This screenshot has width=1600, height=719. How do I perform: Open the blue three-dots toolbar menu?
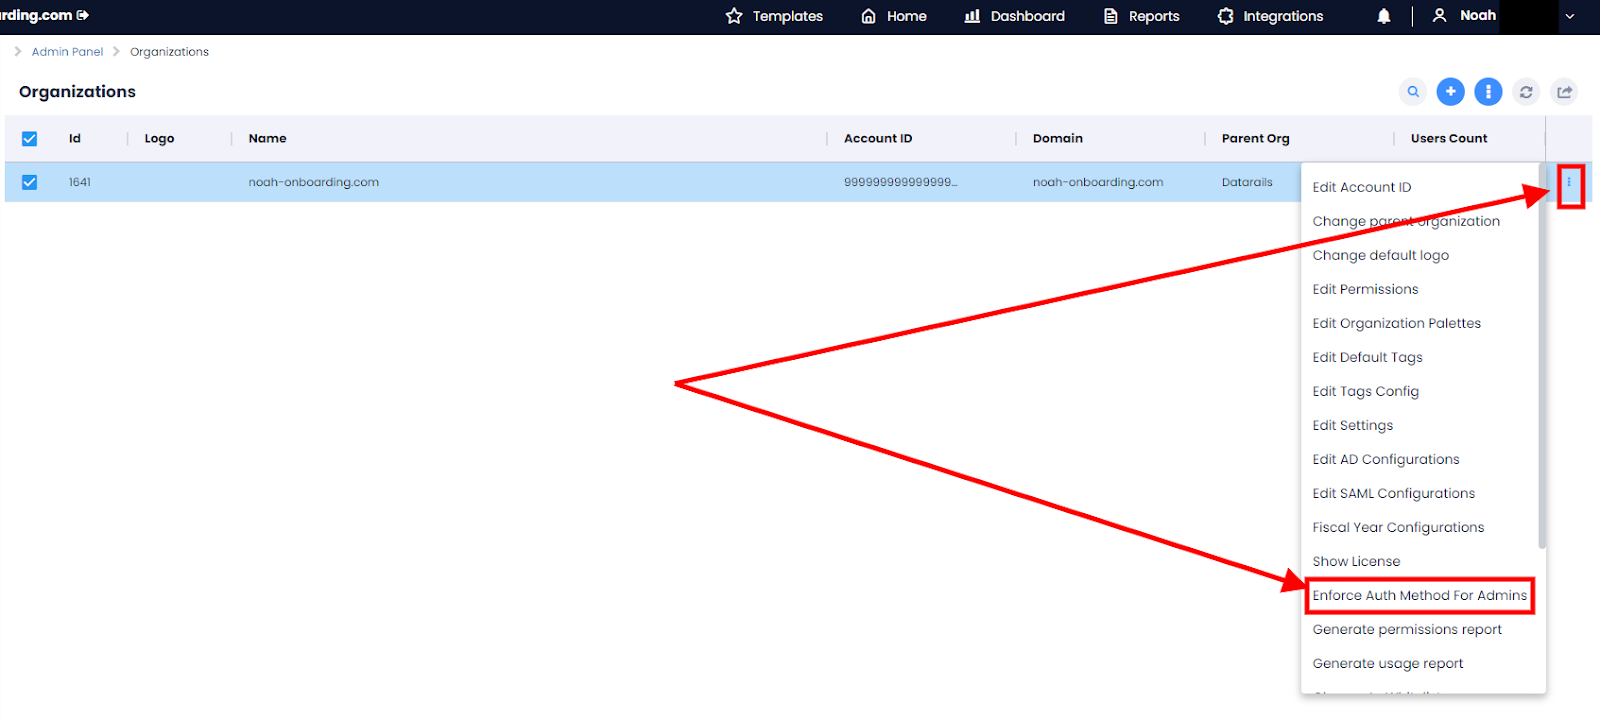(x=1488, y=92)
